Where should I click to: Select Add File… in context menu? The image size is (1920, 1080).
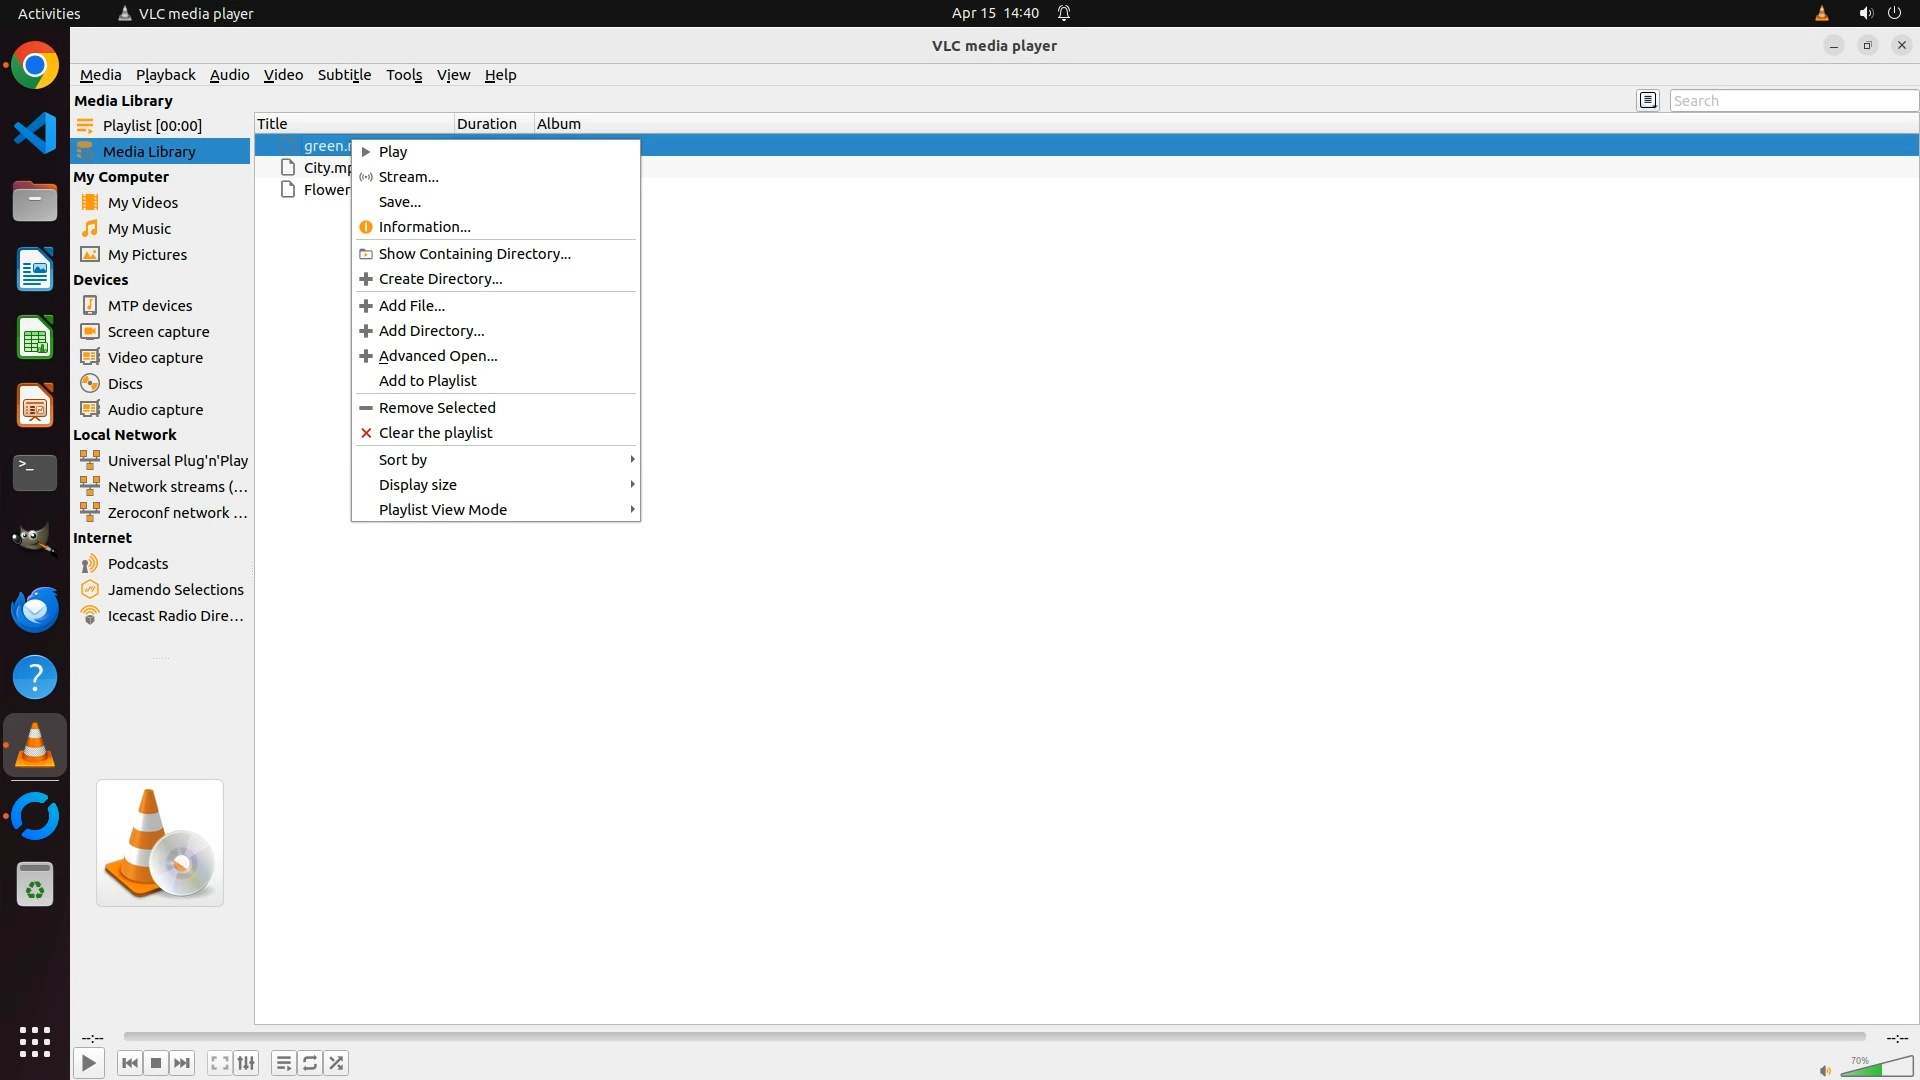tap(411, 306)
